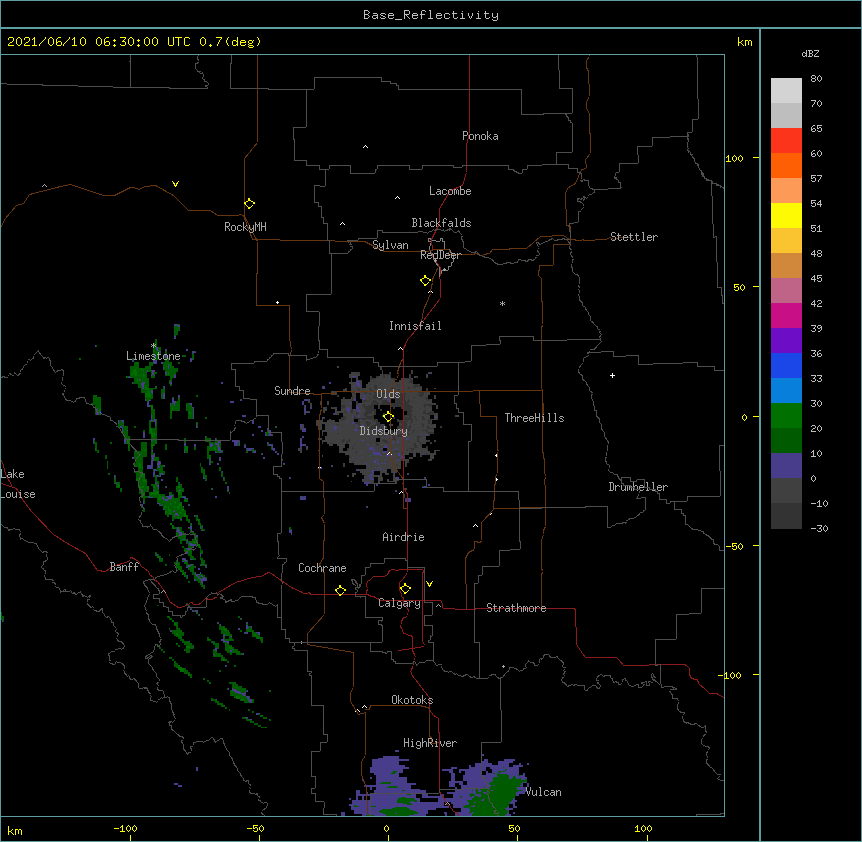The image size is (862, 842).
Task: Click the RockyMH label
Action: pos(245,227)
